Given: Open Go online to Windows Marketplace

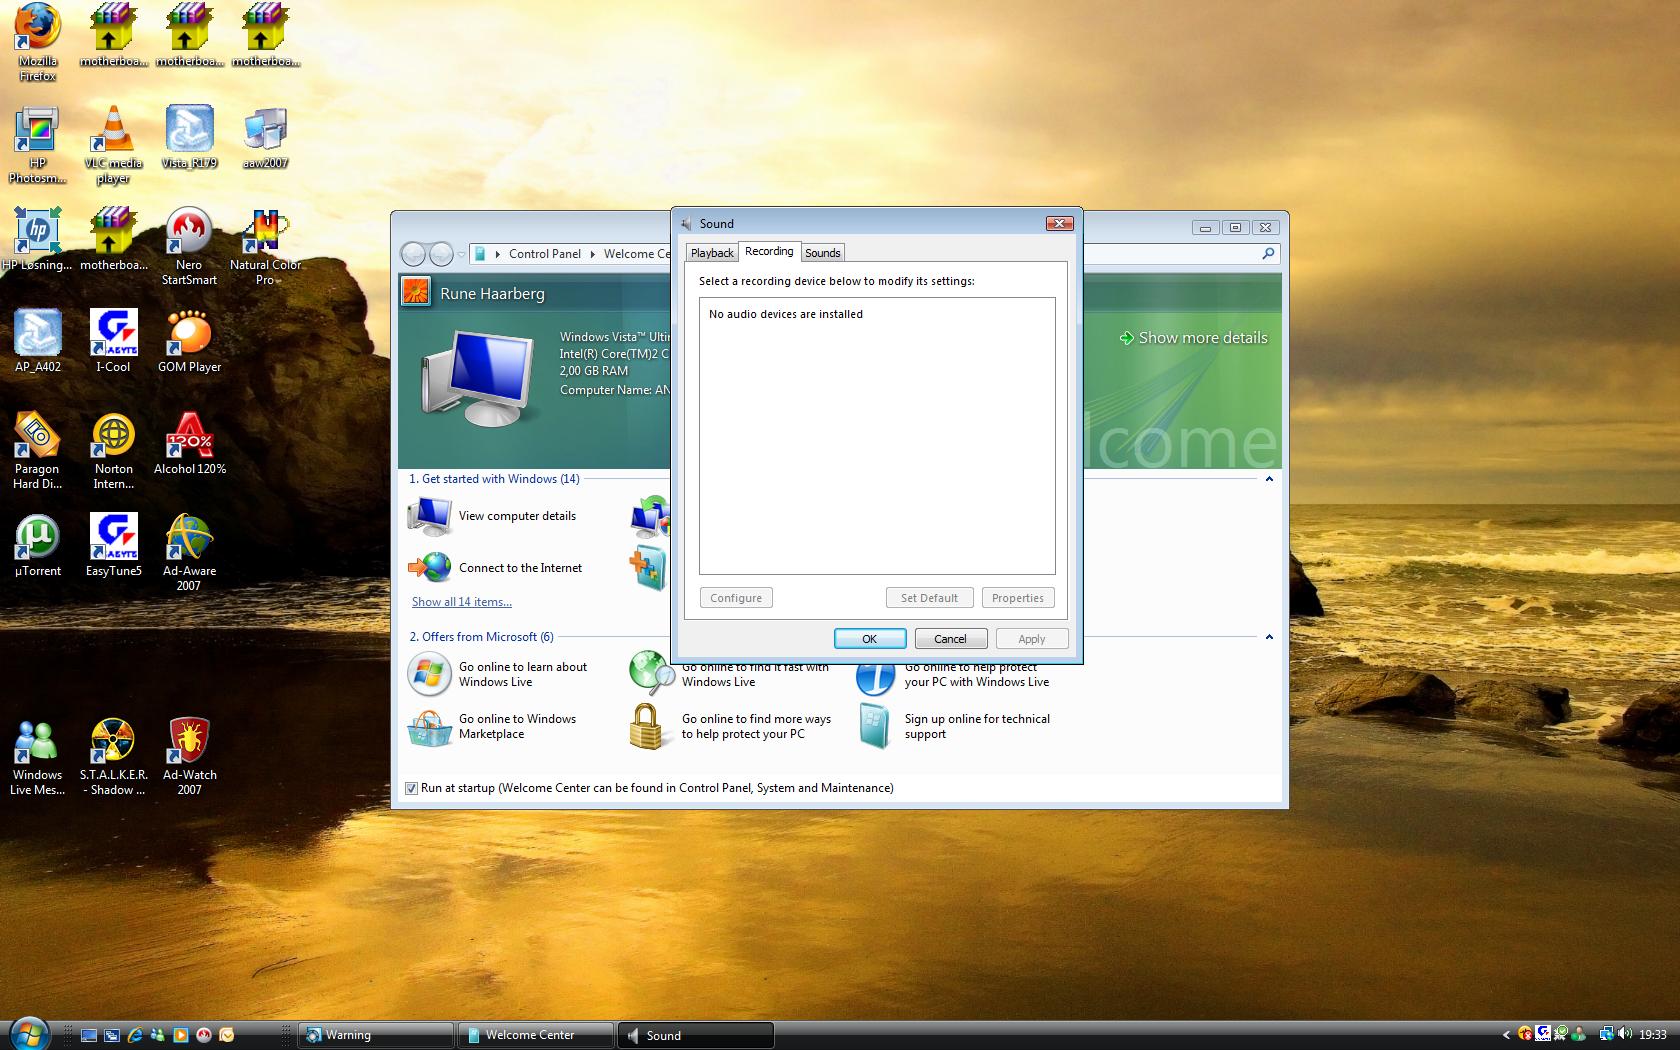Looking at the screenshot, I should click(492, 726).
